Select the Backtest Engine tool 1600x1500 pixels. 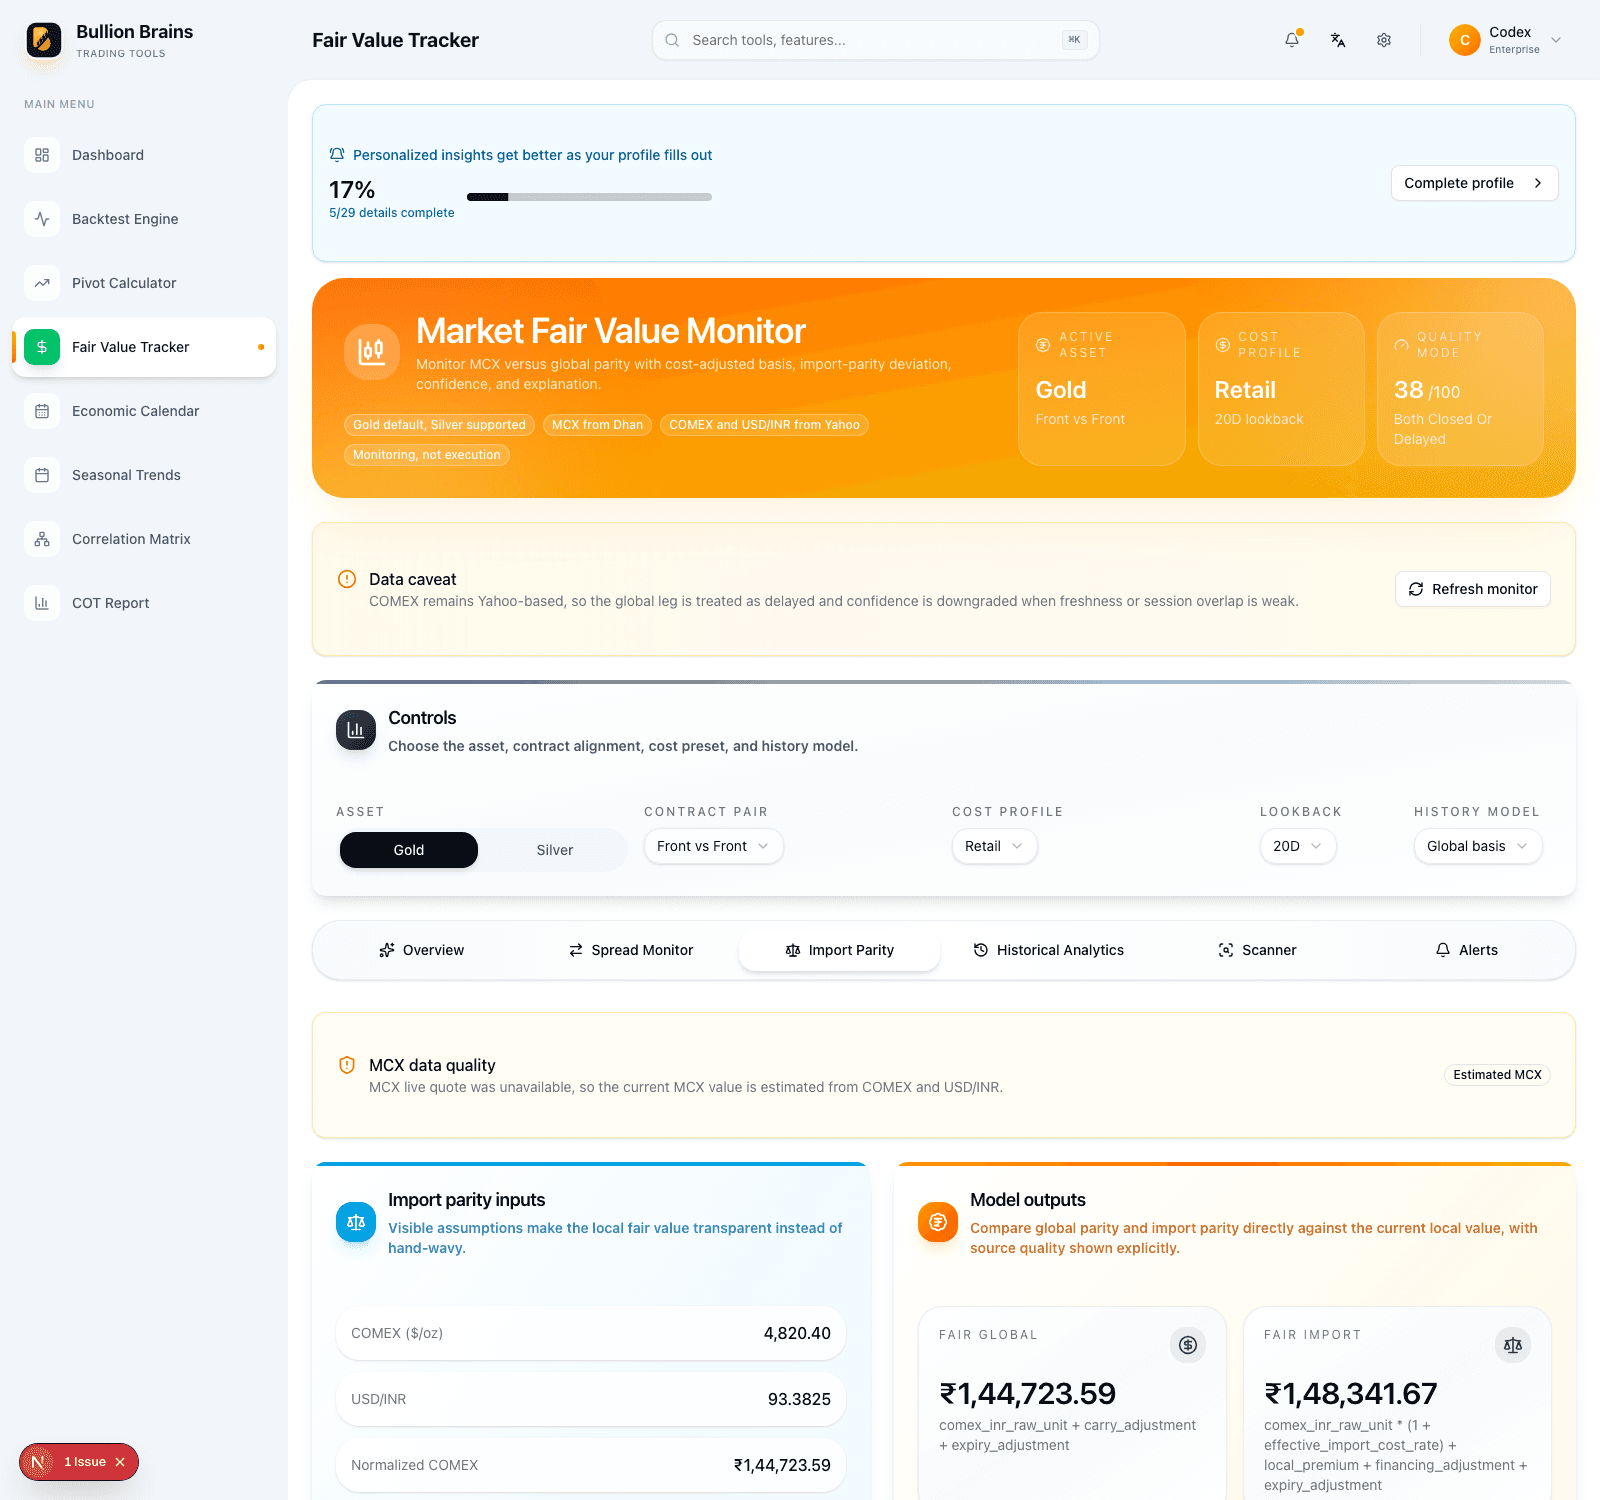pyautogui.click(x=124, y=219)
